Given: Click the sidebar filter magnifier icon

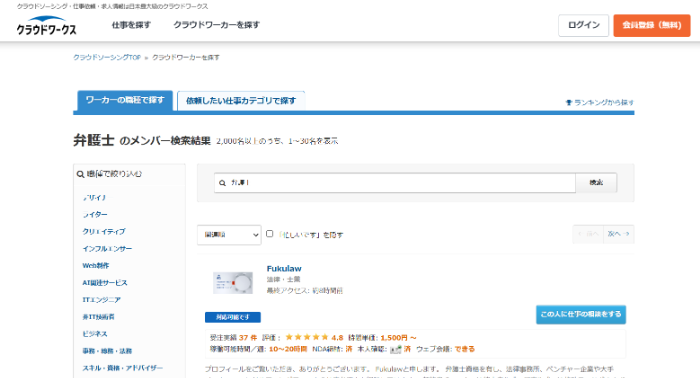Looking at the screenshot, I should click(80, 174).
